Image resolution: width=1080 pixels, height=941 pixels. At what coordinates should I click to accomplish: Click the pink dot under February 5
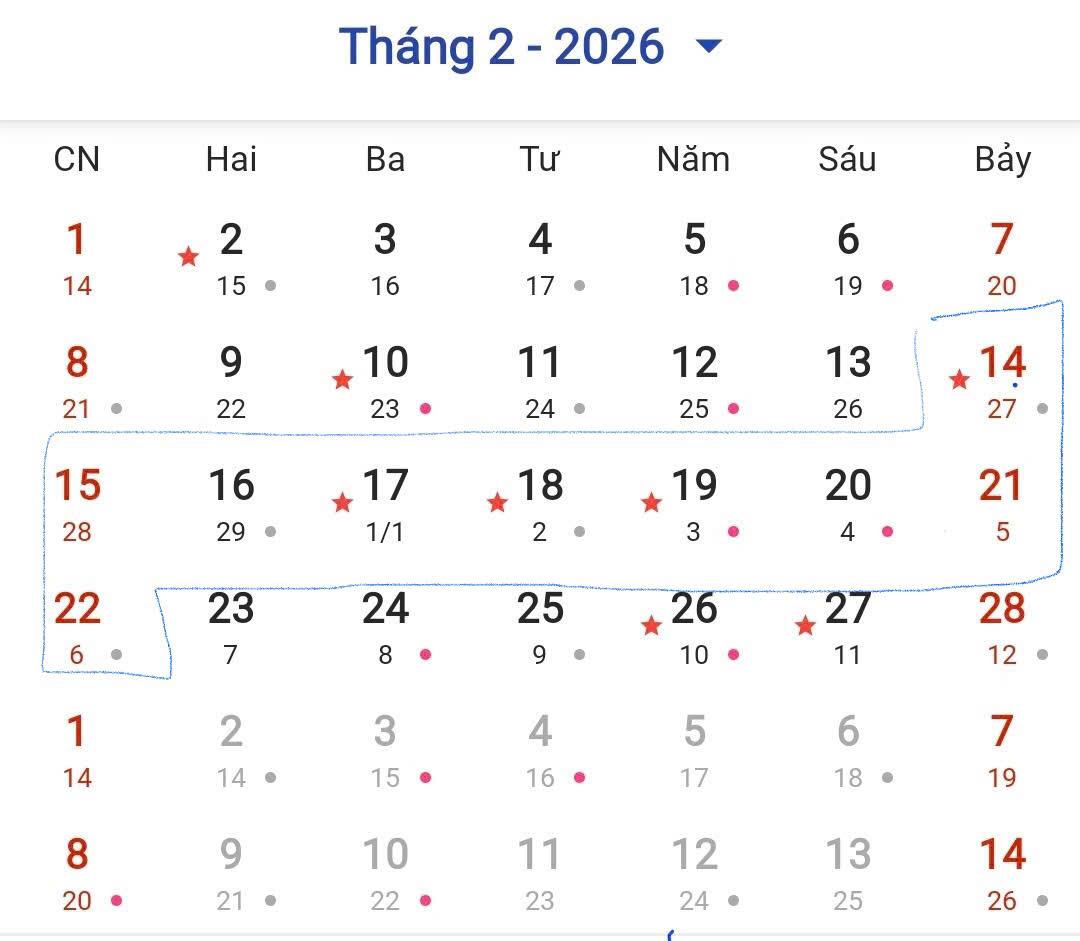pyautogui.click(x=733, y=286)
